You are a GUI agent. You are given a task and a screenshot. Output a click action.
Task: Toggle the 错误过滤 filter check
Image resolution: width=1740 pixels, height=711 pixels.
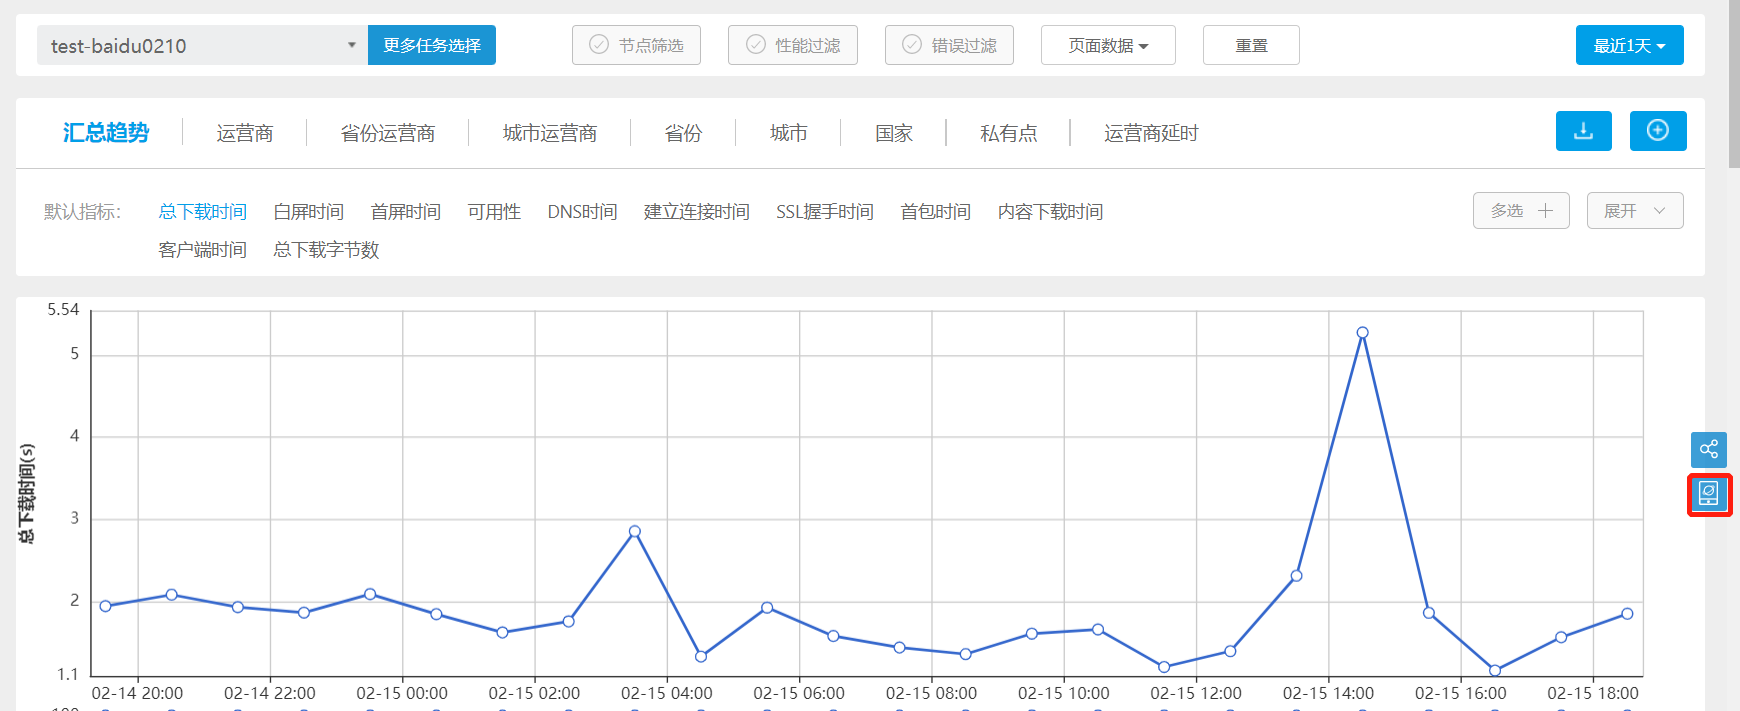pyautogui.click(x=912, y=45)
